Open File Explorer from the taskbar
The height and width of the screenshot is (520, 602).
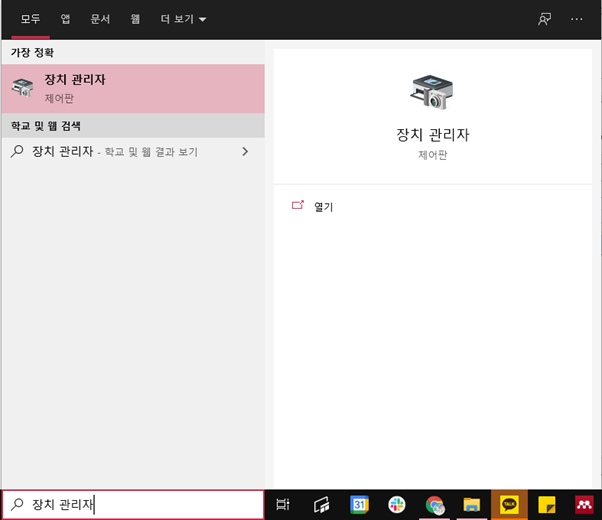tap(472, 505)
